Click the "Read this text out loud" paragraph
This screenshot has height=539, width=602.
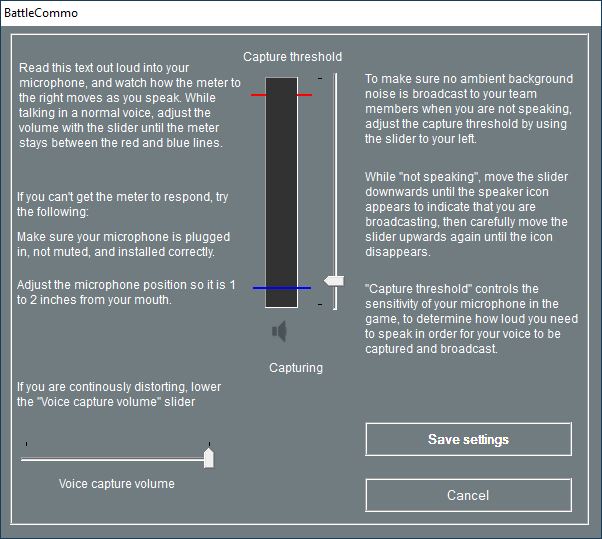pos(130,105)
